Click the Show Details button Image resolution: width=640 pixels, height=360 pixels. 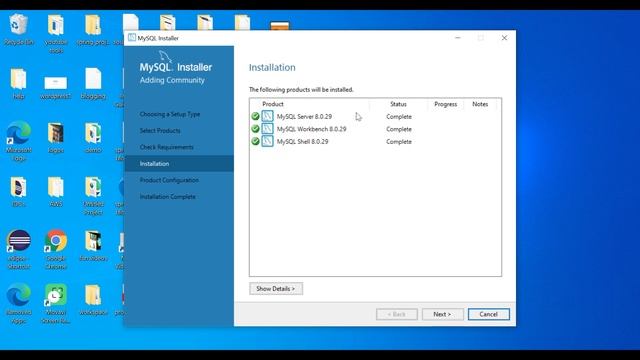[276, 289]
